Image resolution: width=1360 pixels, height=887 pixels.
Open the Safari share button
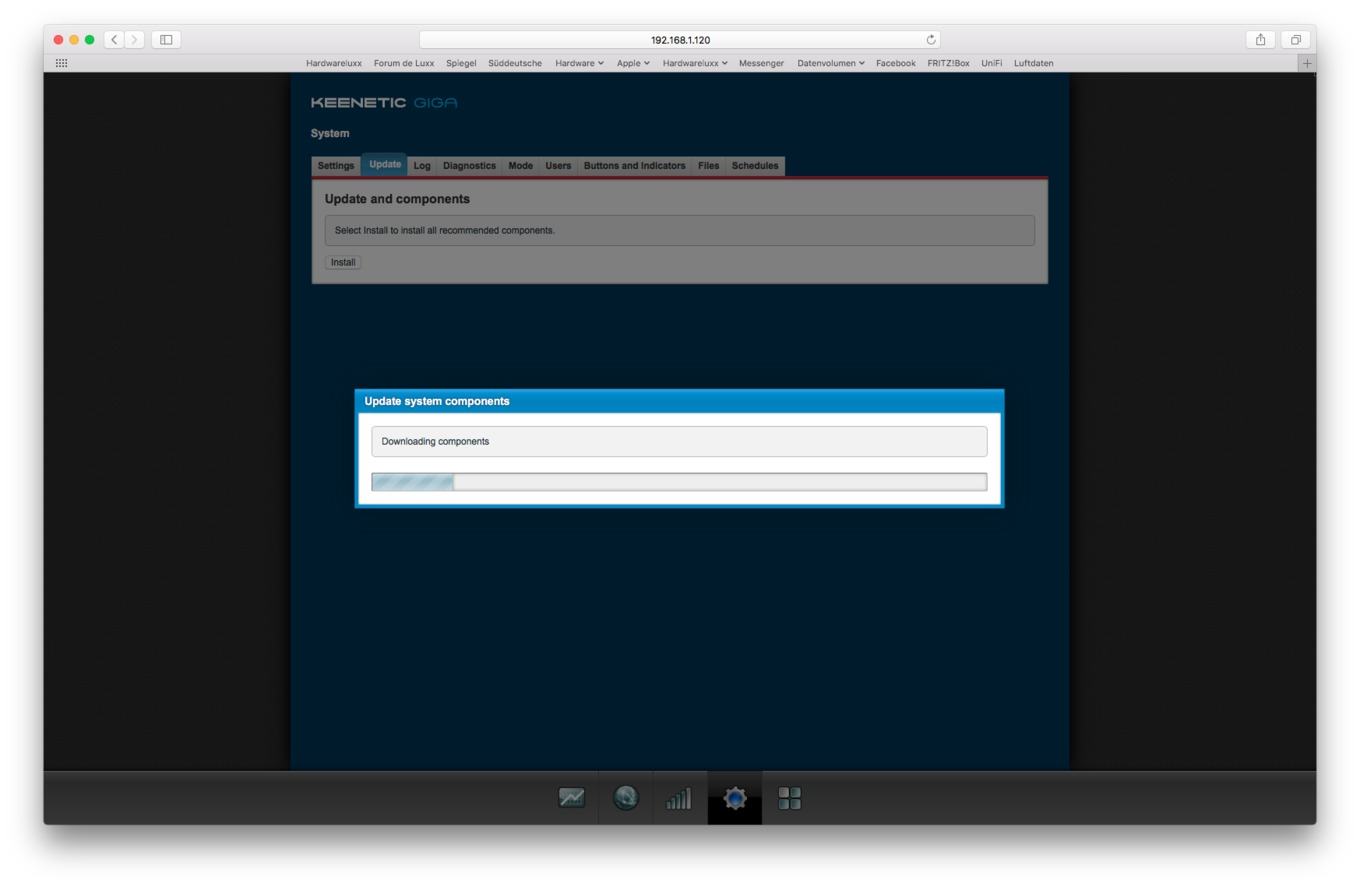(x=1260, y=40)
